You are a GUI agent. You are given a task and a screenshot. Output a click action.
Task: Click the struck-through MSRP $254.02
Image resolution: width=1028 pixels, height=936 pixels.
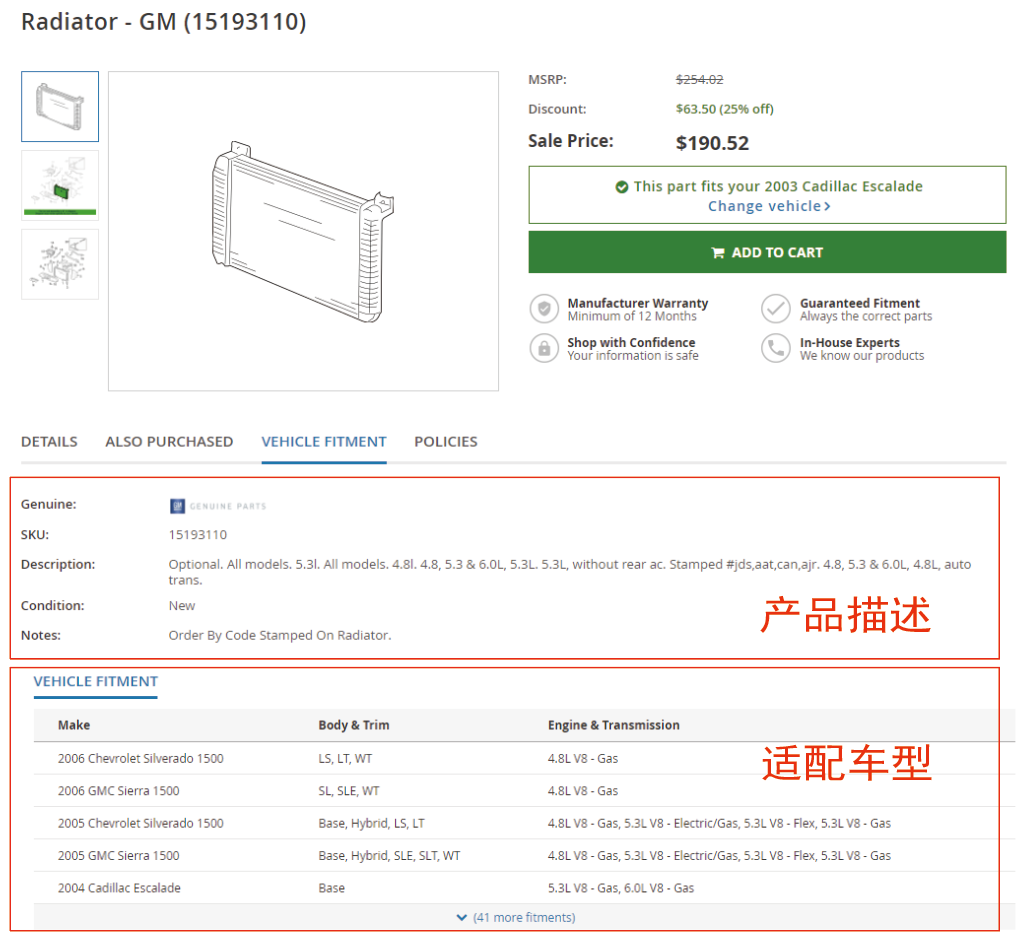[x=700, y=80]
